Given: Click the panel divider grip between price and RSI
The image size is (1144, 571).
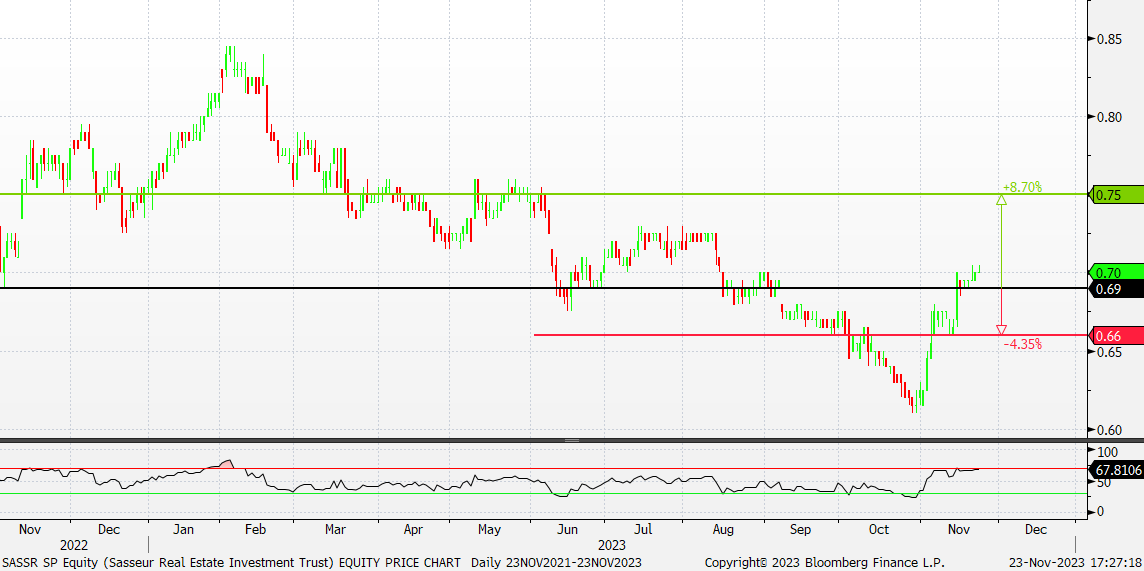Looking at the screenshot, I should 572,440.
